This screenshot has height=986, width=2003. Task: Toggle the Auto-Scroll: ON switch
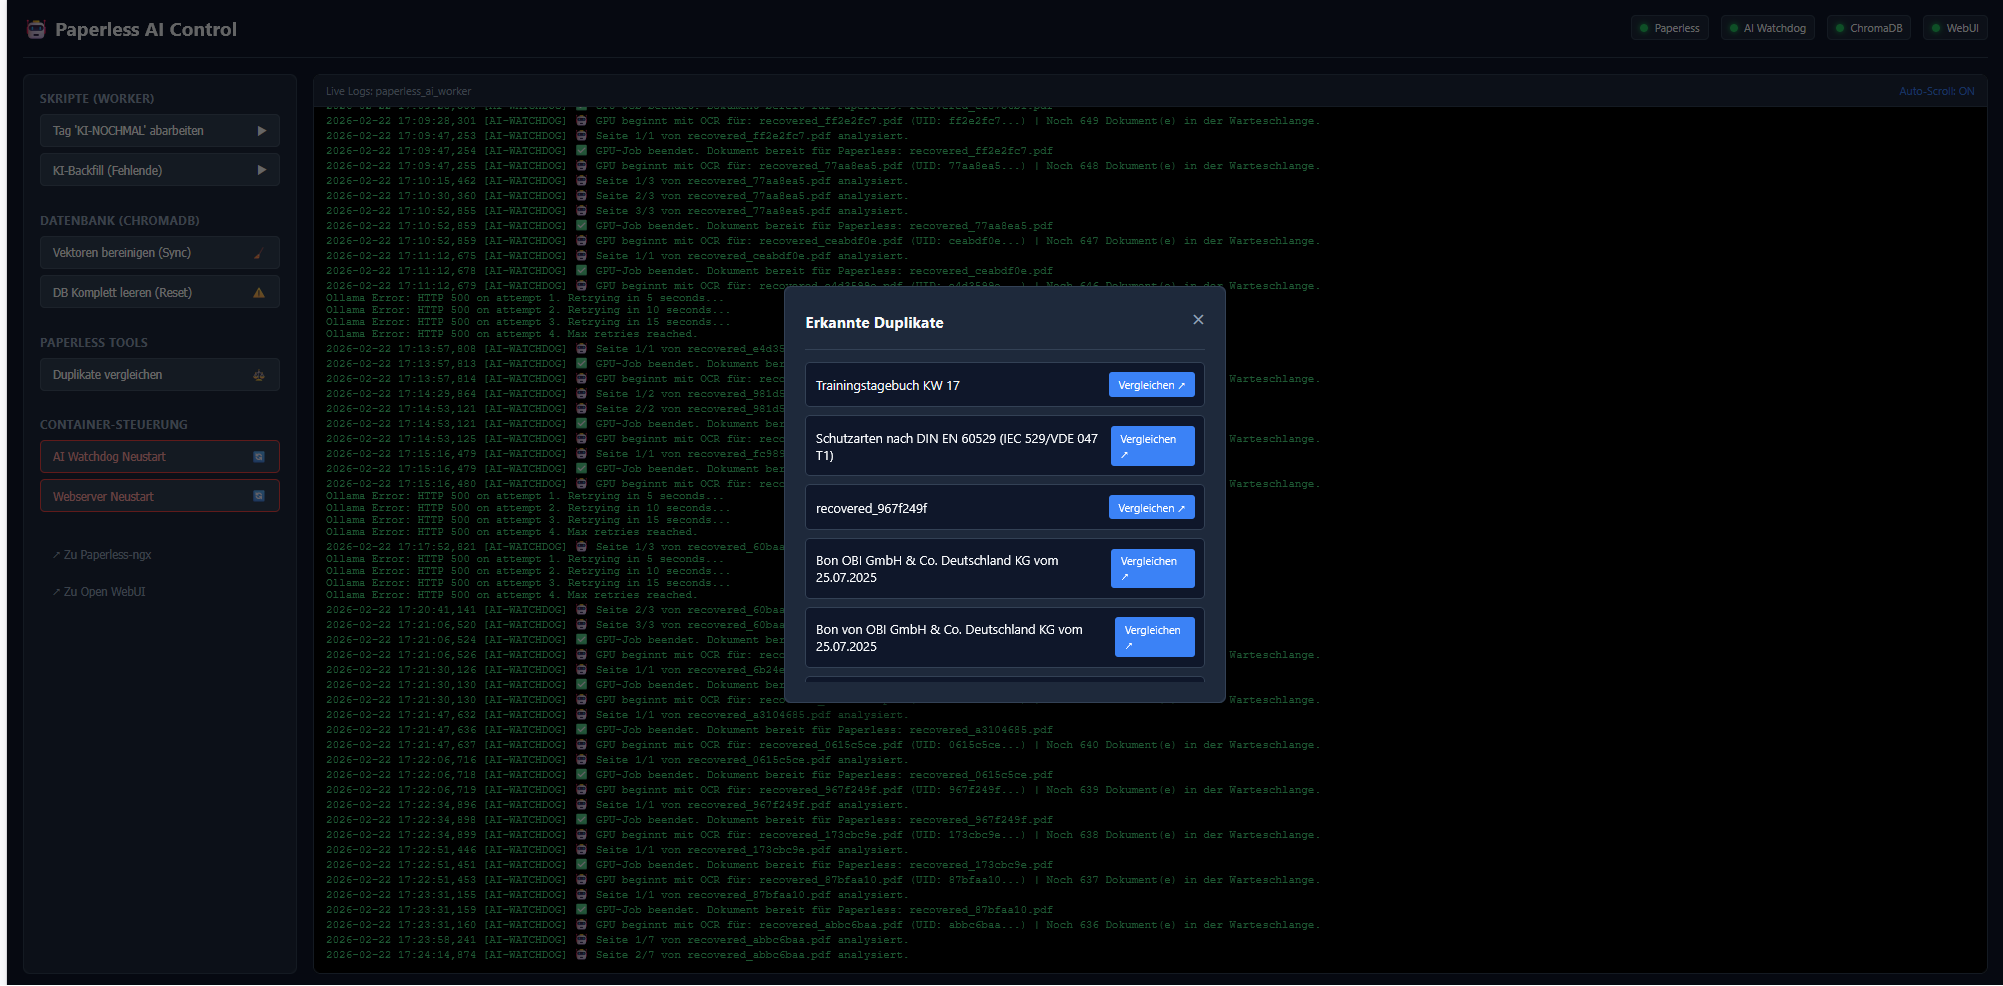1936,91
